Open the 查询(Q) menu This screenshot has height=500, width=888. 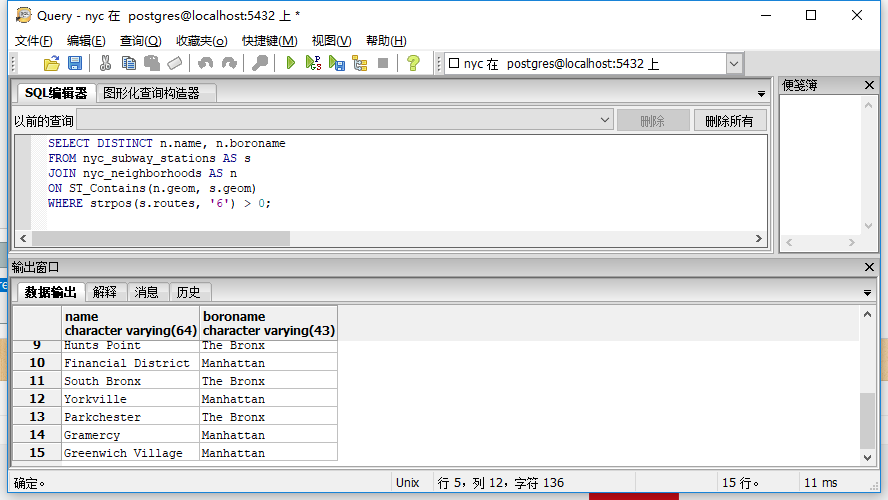pos(140,41)
